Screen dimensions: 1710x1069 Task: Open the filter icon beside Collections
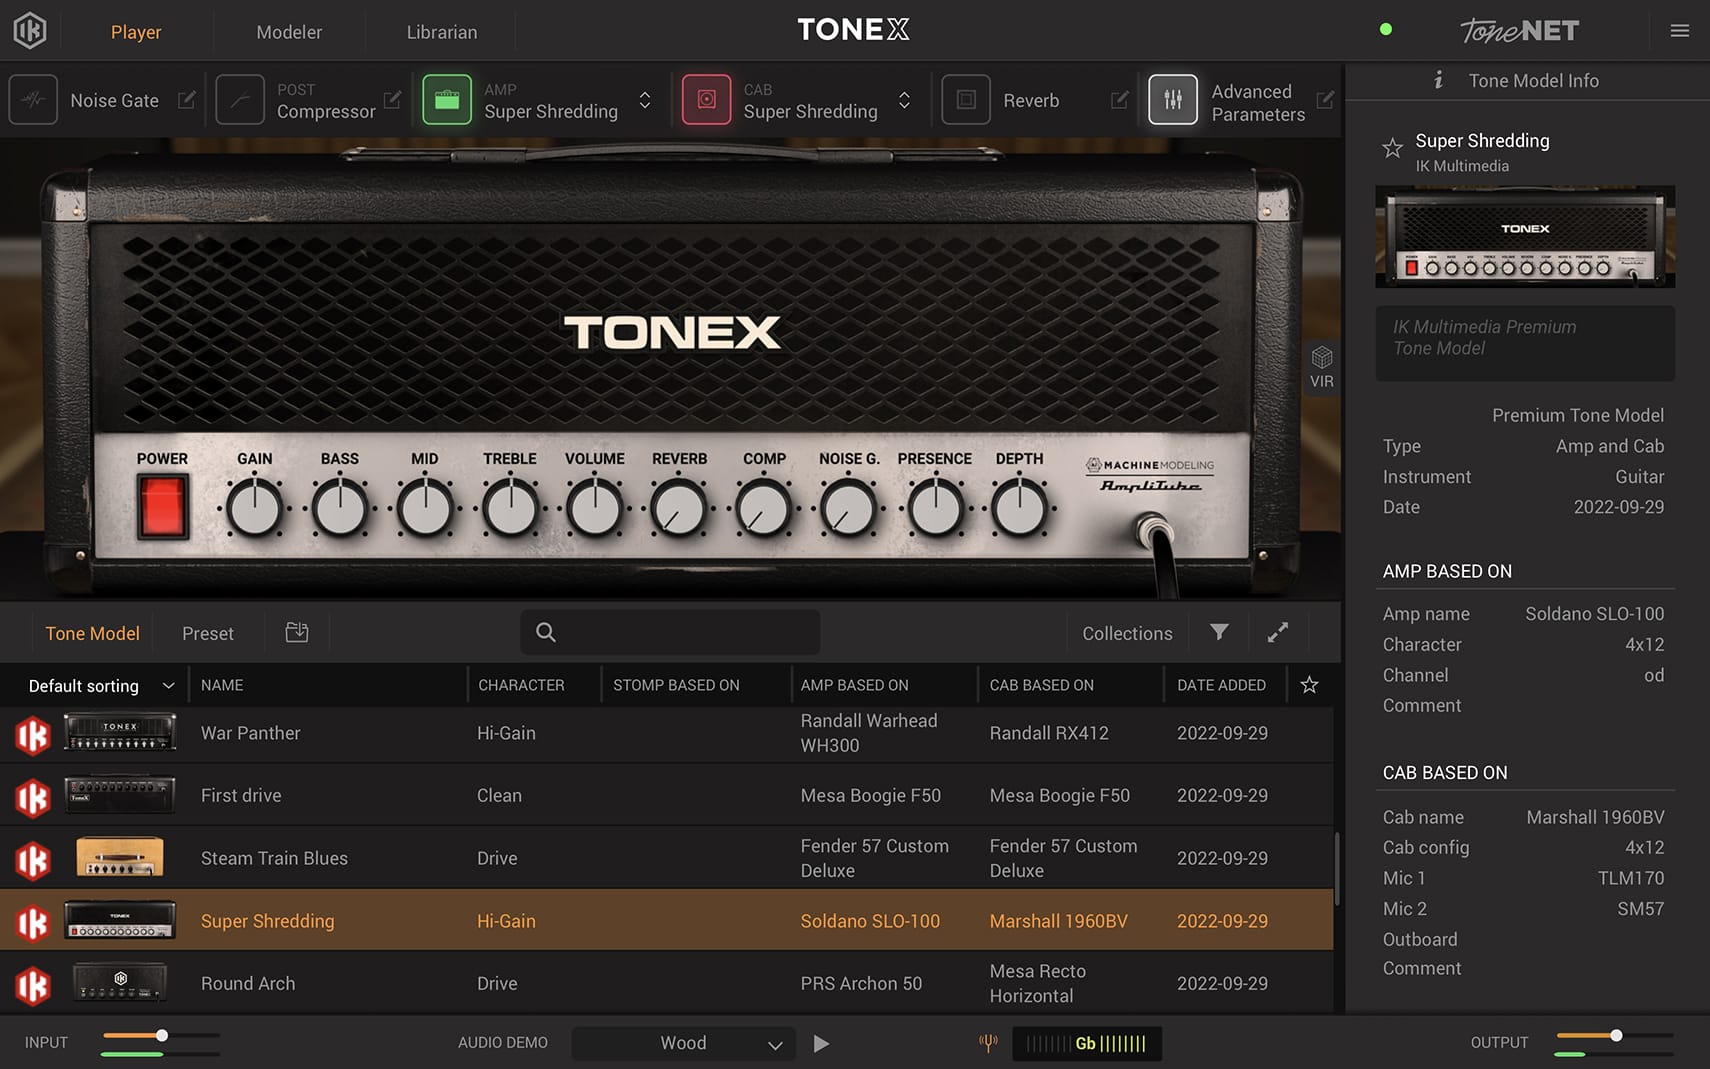(1218, 632)
